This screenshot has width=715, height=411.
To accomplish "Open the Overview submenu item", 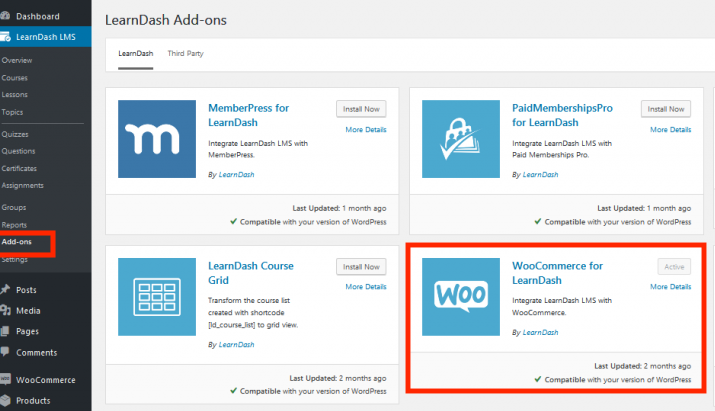I will pos(16,60).
